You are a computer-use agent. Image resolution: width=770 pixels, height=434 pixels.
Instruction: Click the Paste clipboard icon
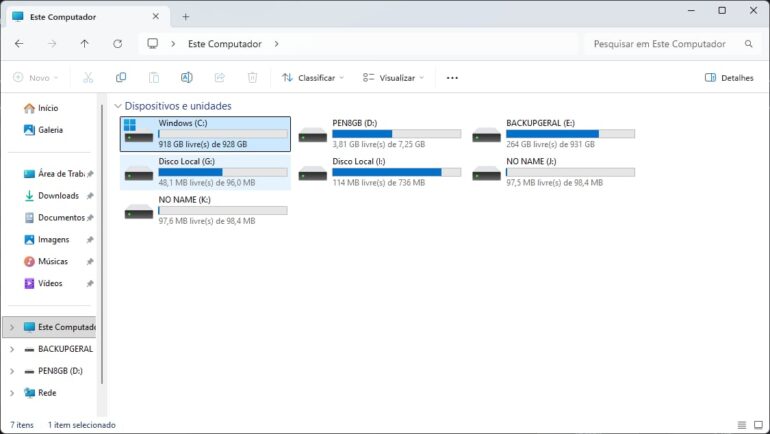click(x=154, y=78)
